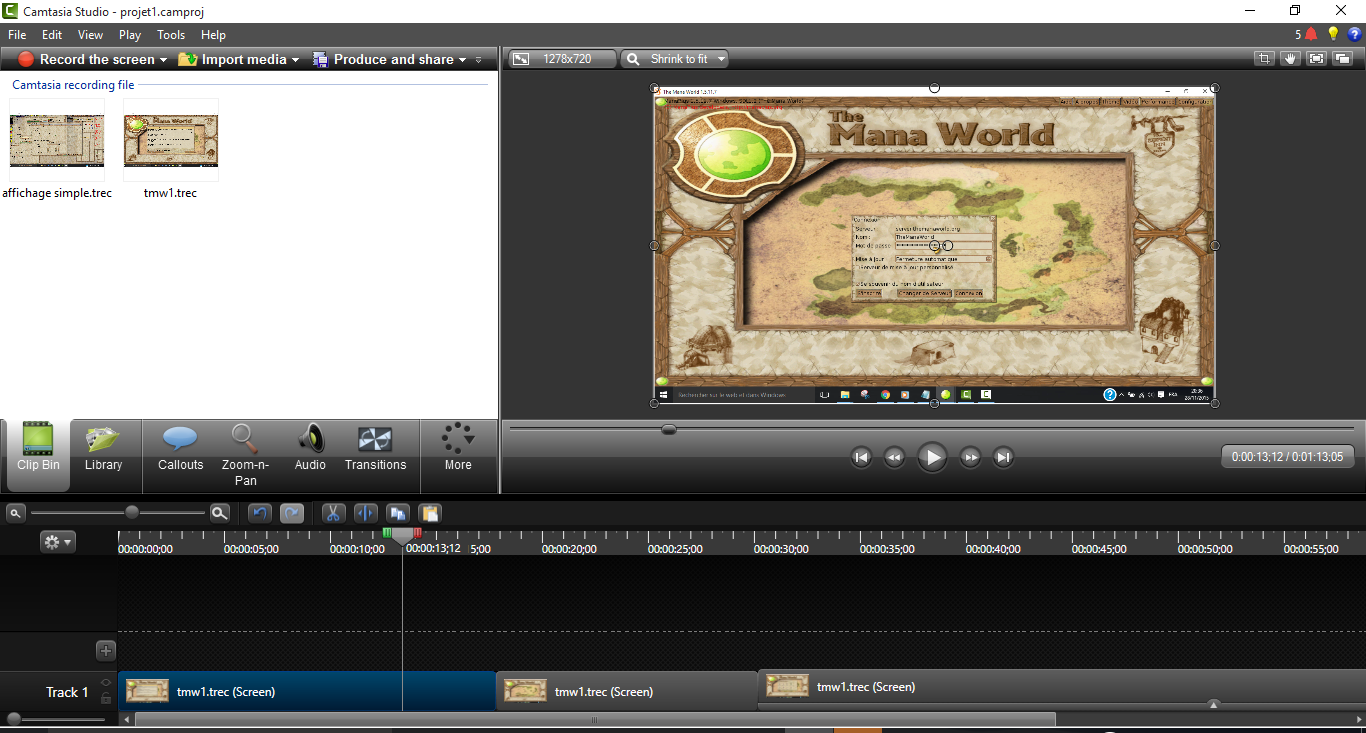Image resolution: width=1366 pixels, height=733 pixels.
Task: Open the notifications bell icon
Action: (1311, 34)
